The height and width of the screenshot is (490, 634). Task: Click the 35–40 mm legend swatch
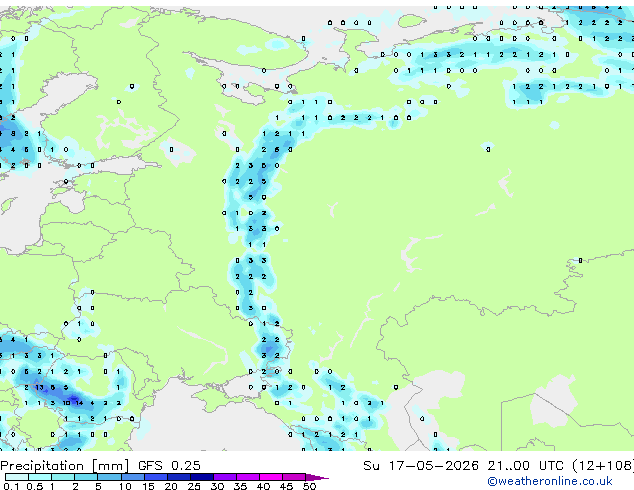tap(248, 477)
